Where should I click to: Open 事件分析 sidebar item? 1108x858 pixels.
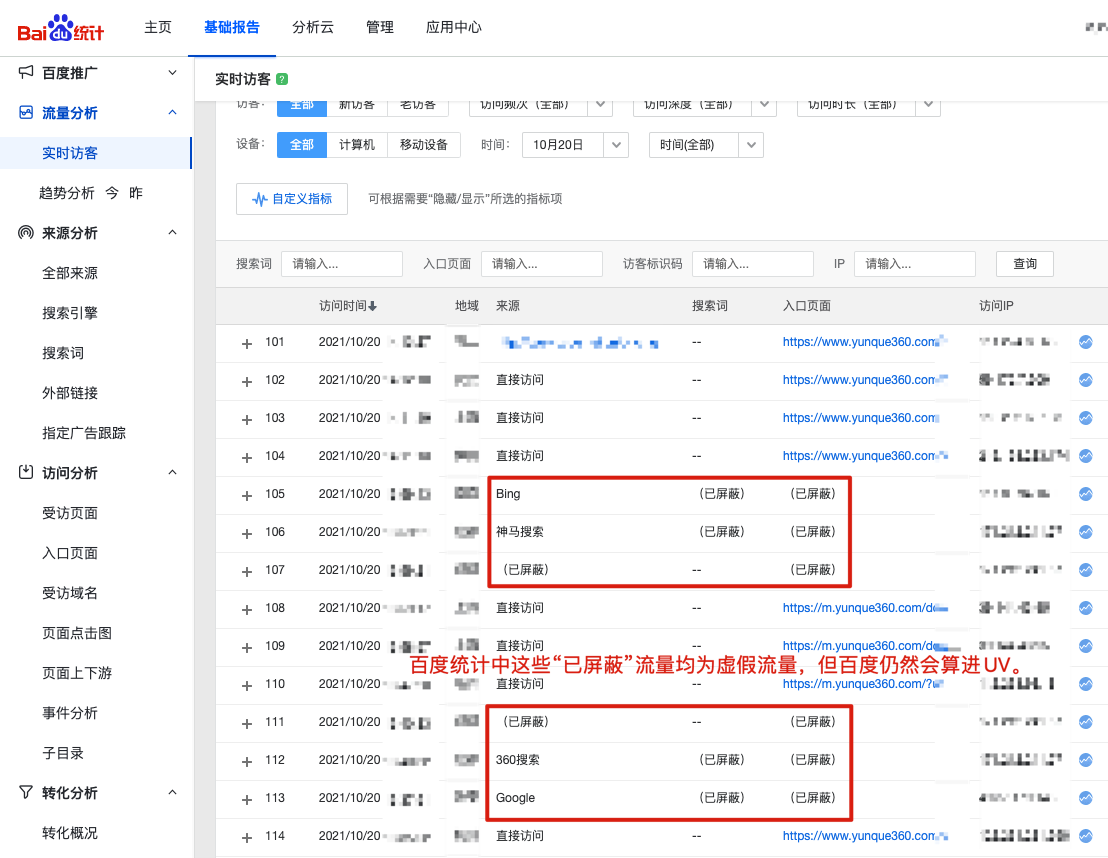coord(70,712)
